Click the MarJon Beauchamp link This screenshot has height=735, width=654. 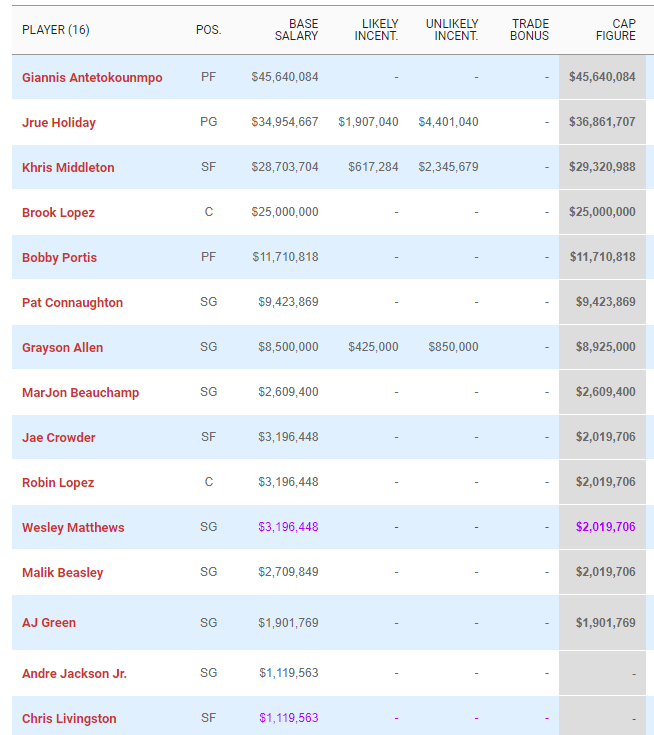tap(80, 392)
